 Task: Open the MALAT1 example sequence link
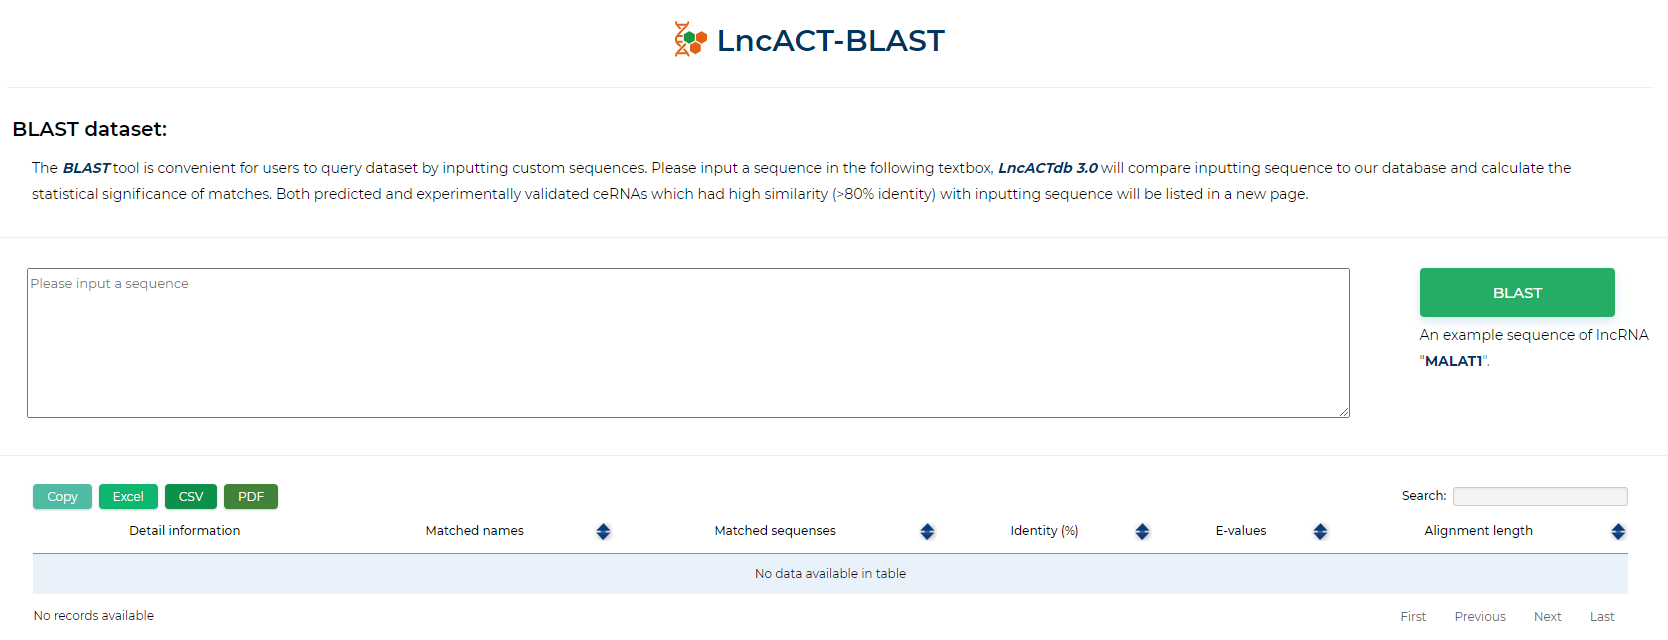click(1453, 361)
